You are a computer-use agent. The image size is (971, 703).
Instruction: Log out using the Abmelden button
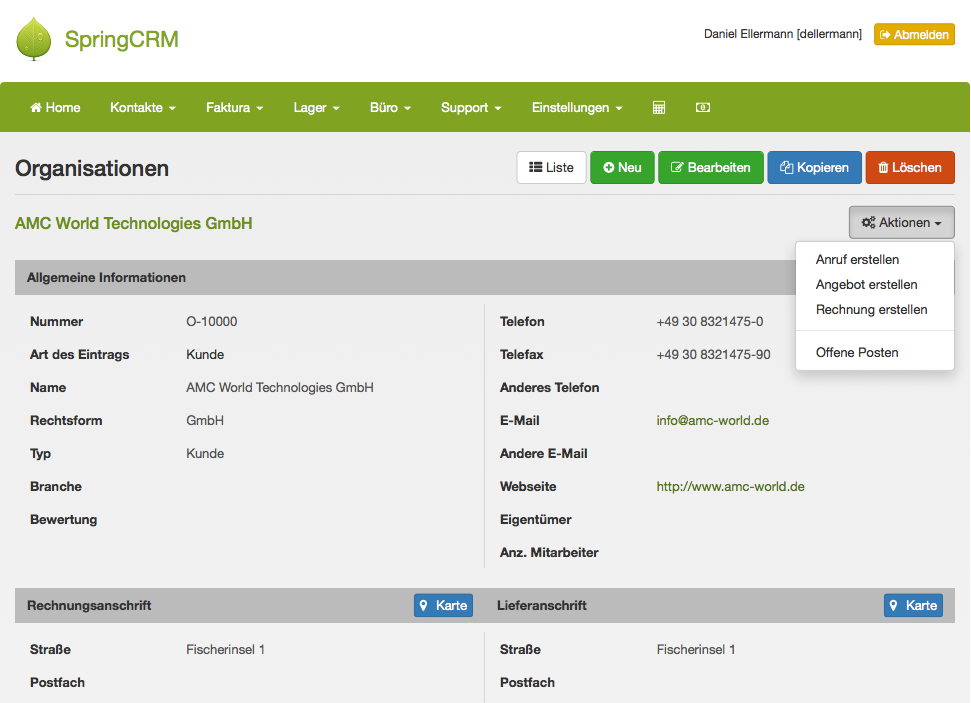point(914,35)
